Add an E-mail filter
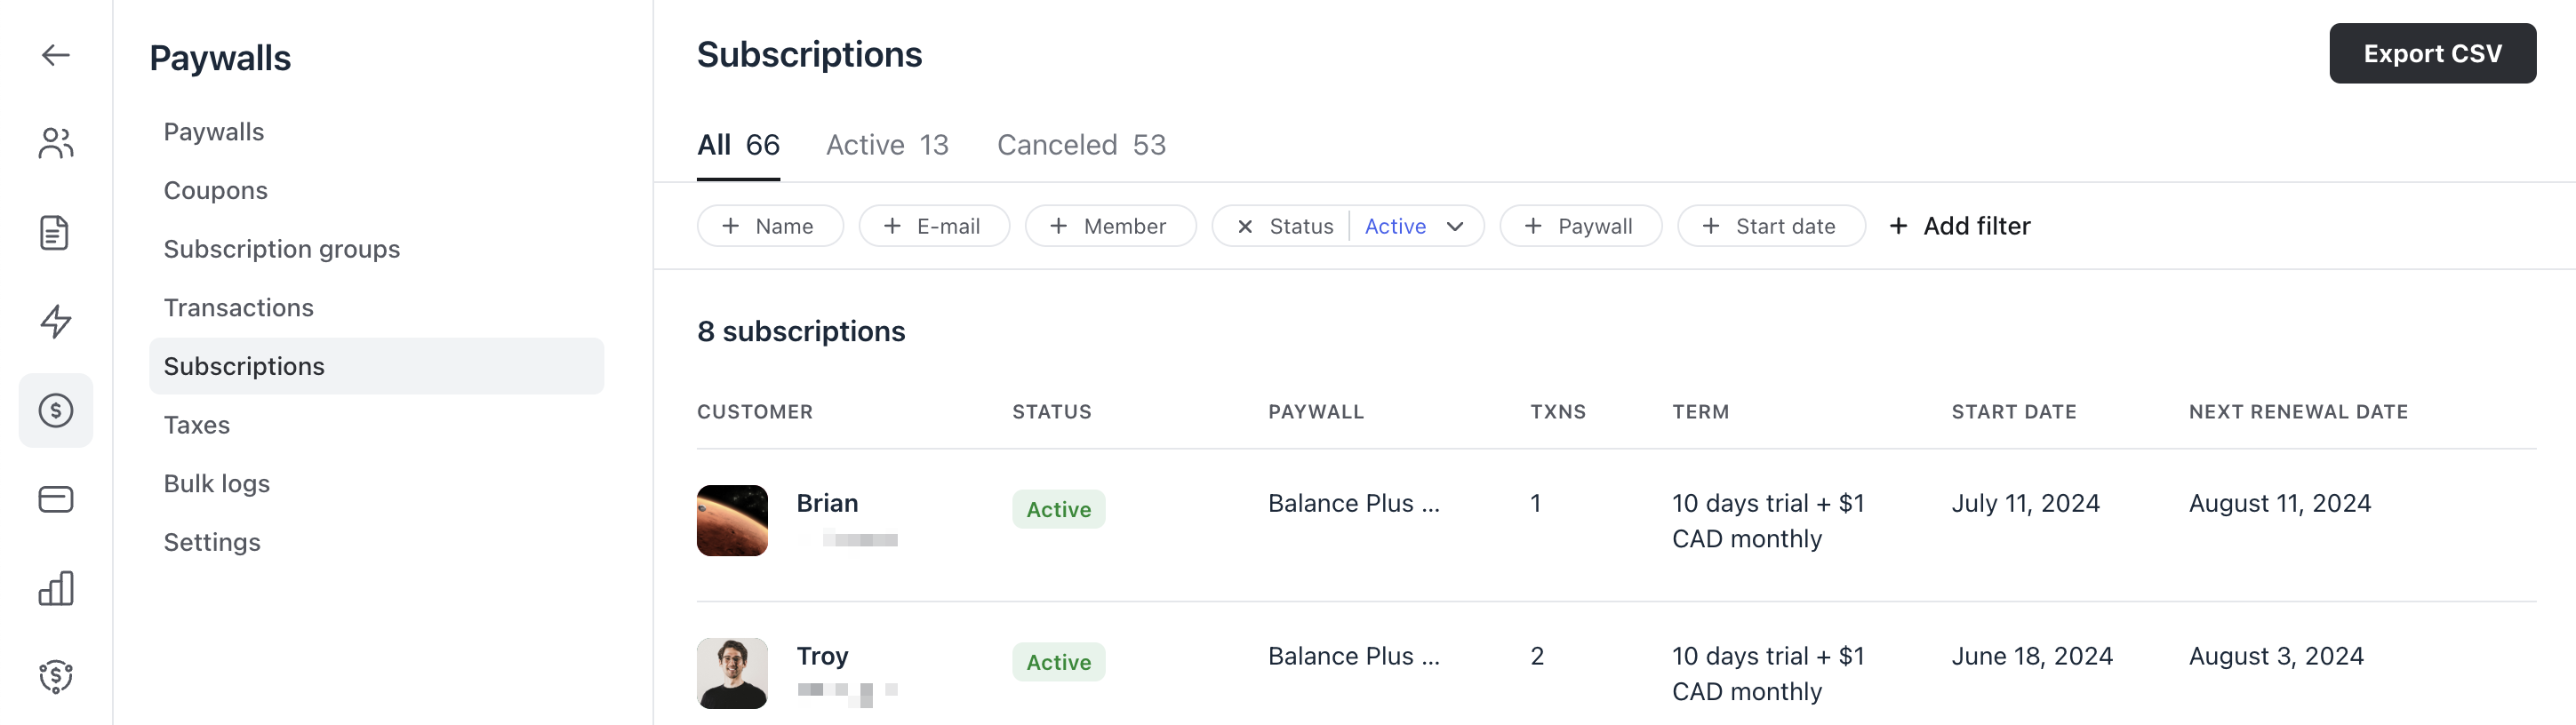 [x=934, y=226]
